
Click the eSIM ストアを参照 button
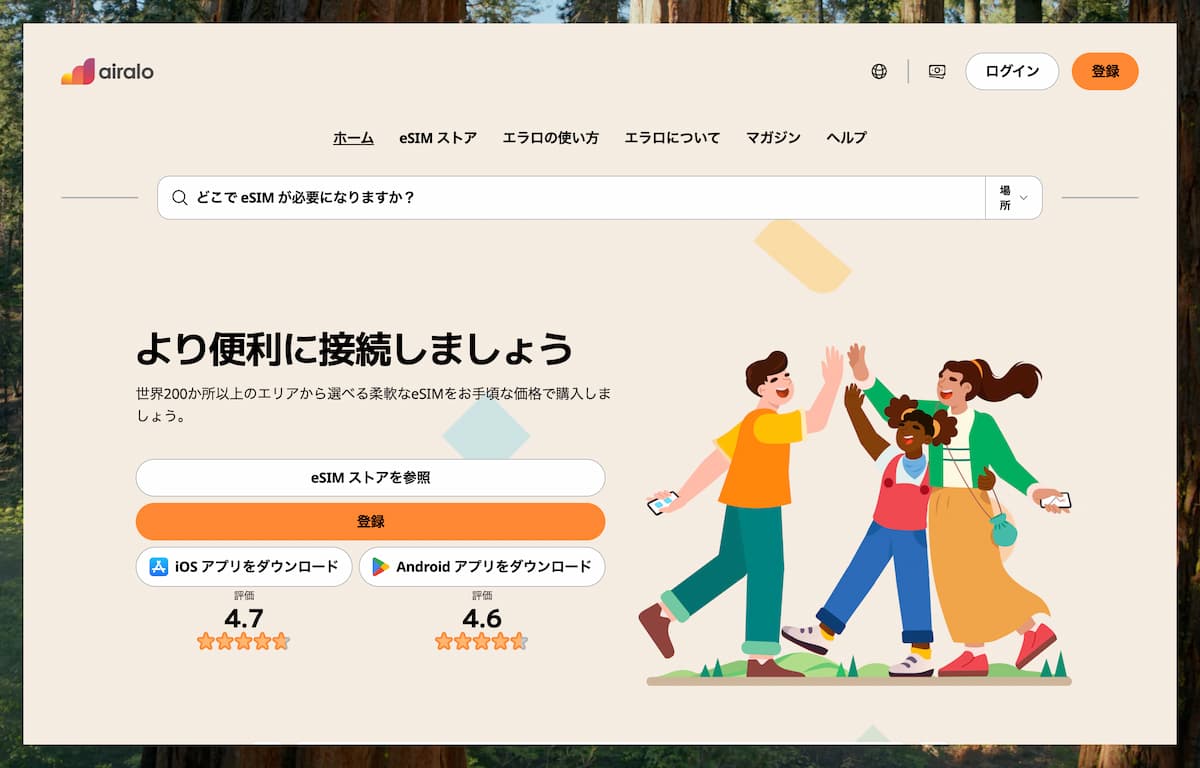(370, 478)
